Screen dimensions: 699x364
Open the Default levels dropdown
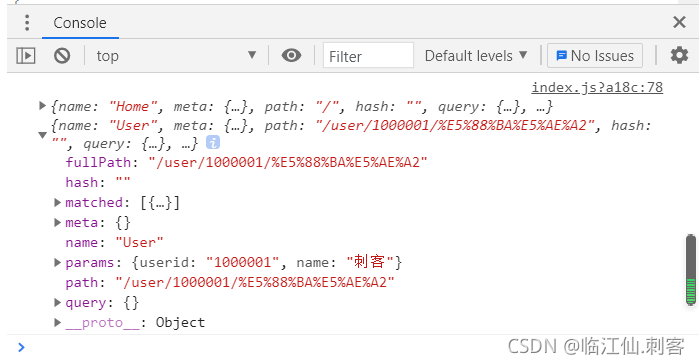point(476,56)
